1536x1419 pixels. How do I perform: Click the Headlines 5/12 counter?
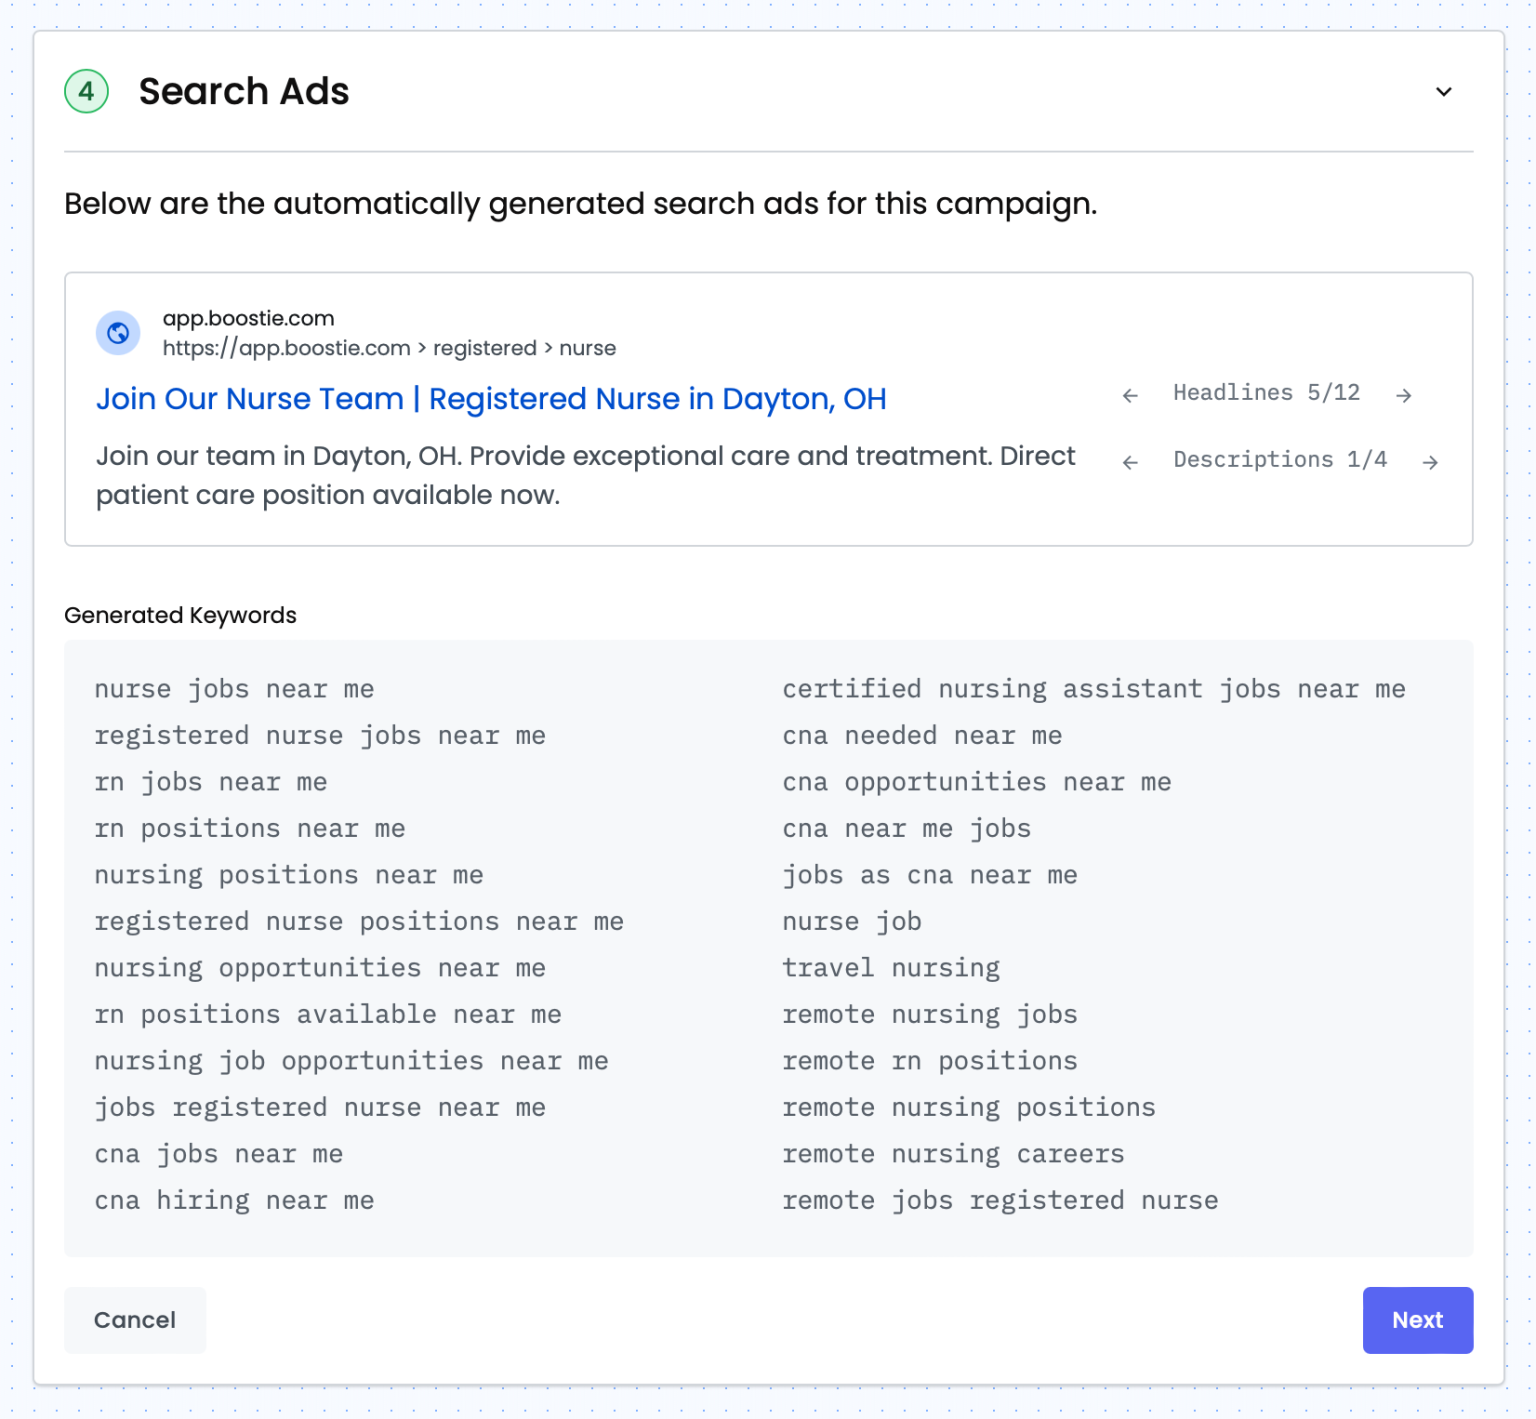(x=1266, y=393)
